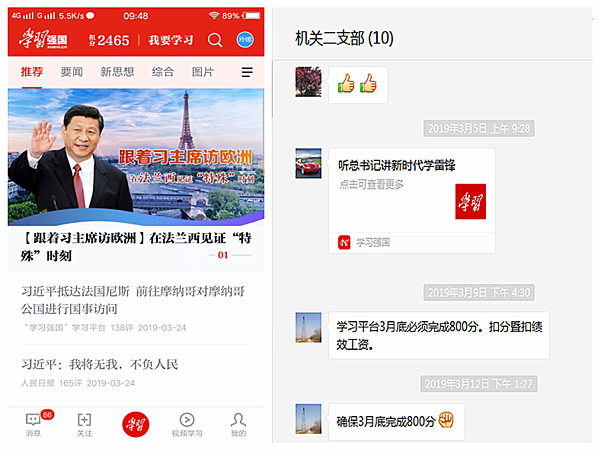This screenshot has width=600, height=450.
Task: Click message 学习平台3月底必须完成800分
Action: coord(439,336)
